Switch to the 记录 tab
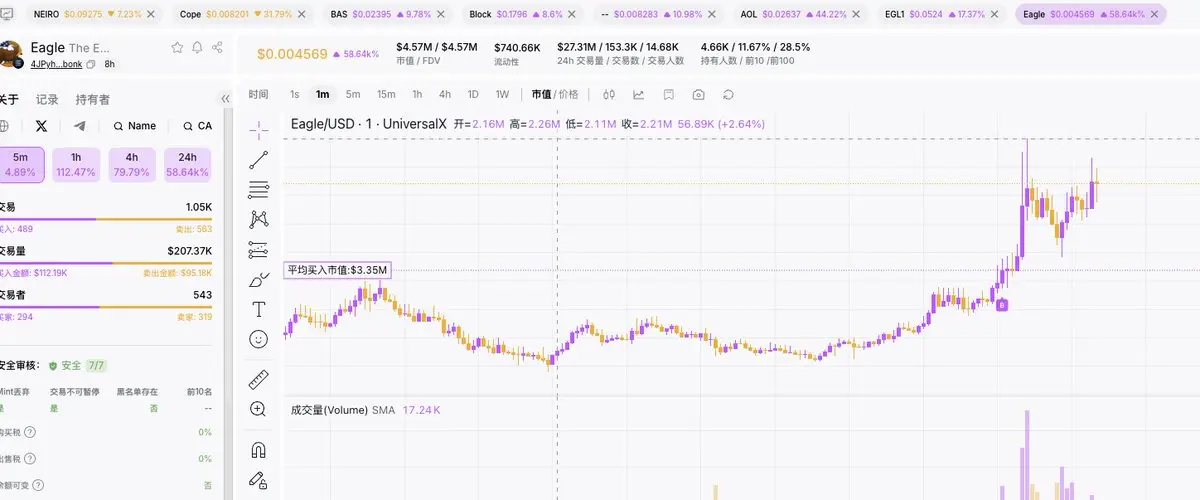The image size is (1200, 500). tap(47, 100)
